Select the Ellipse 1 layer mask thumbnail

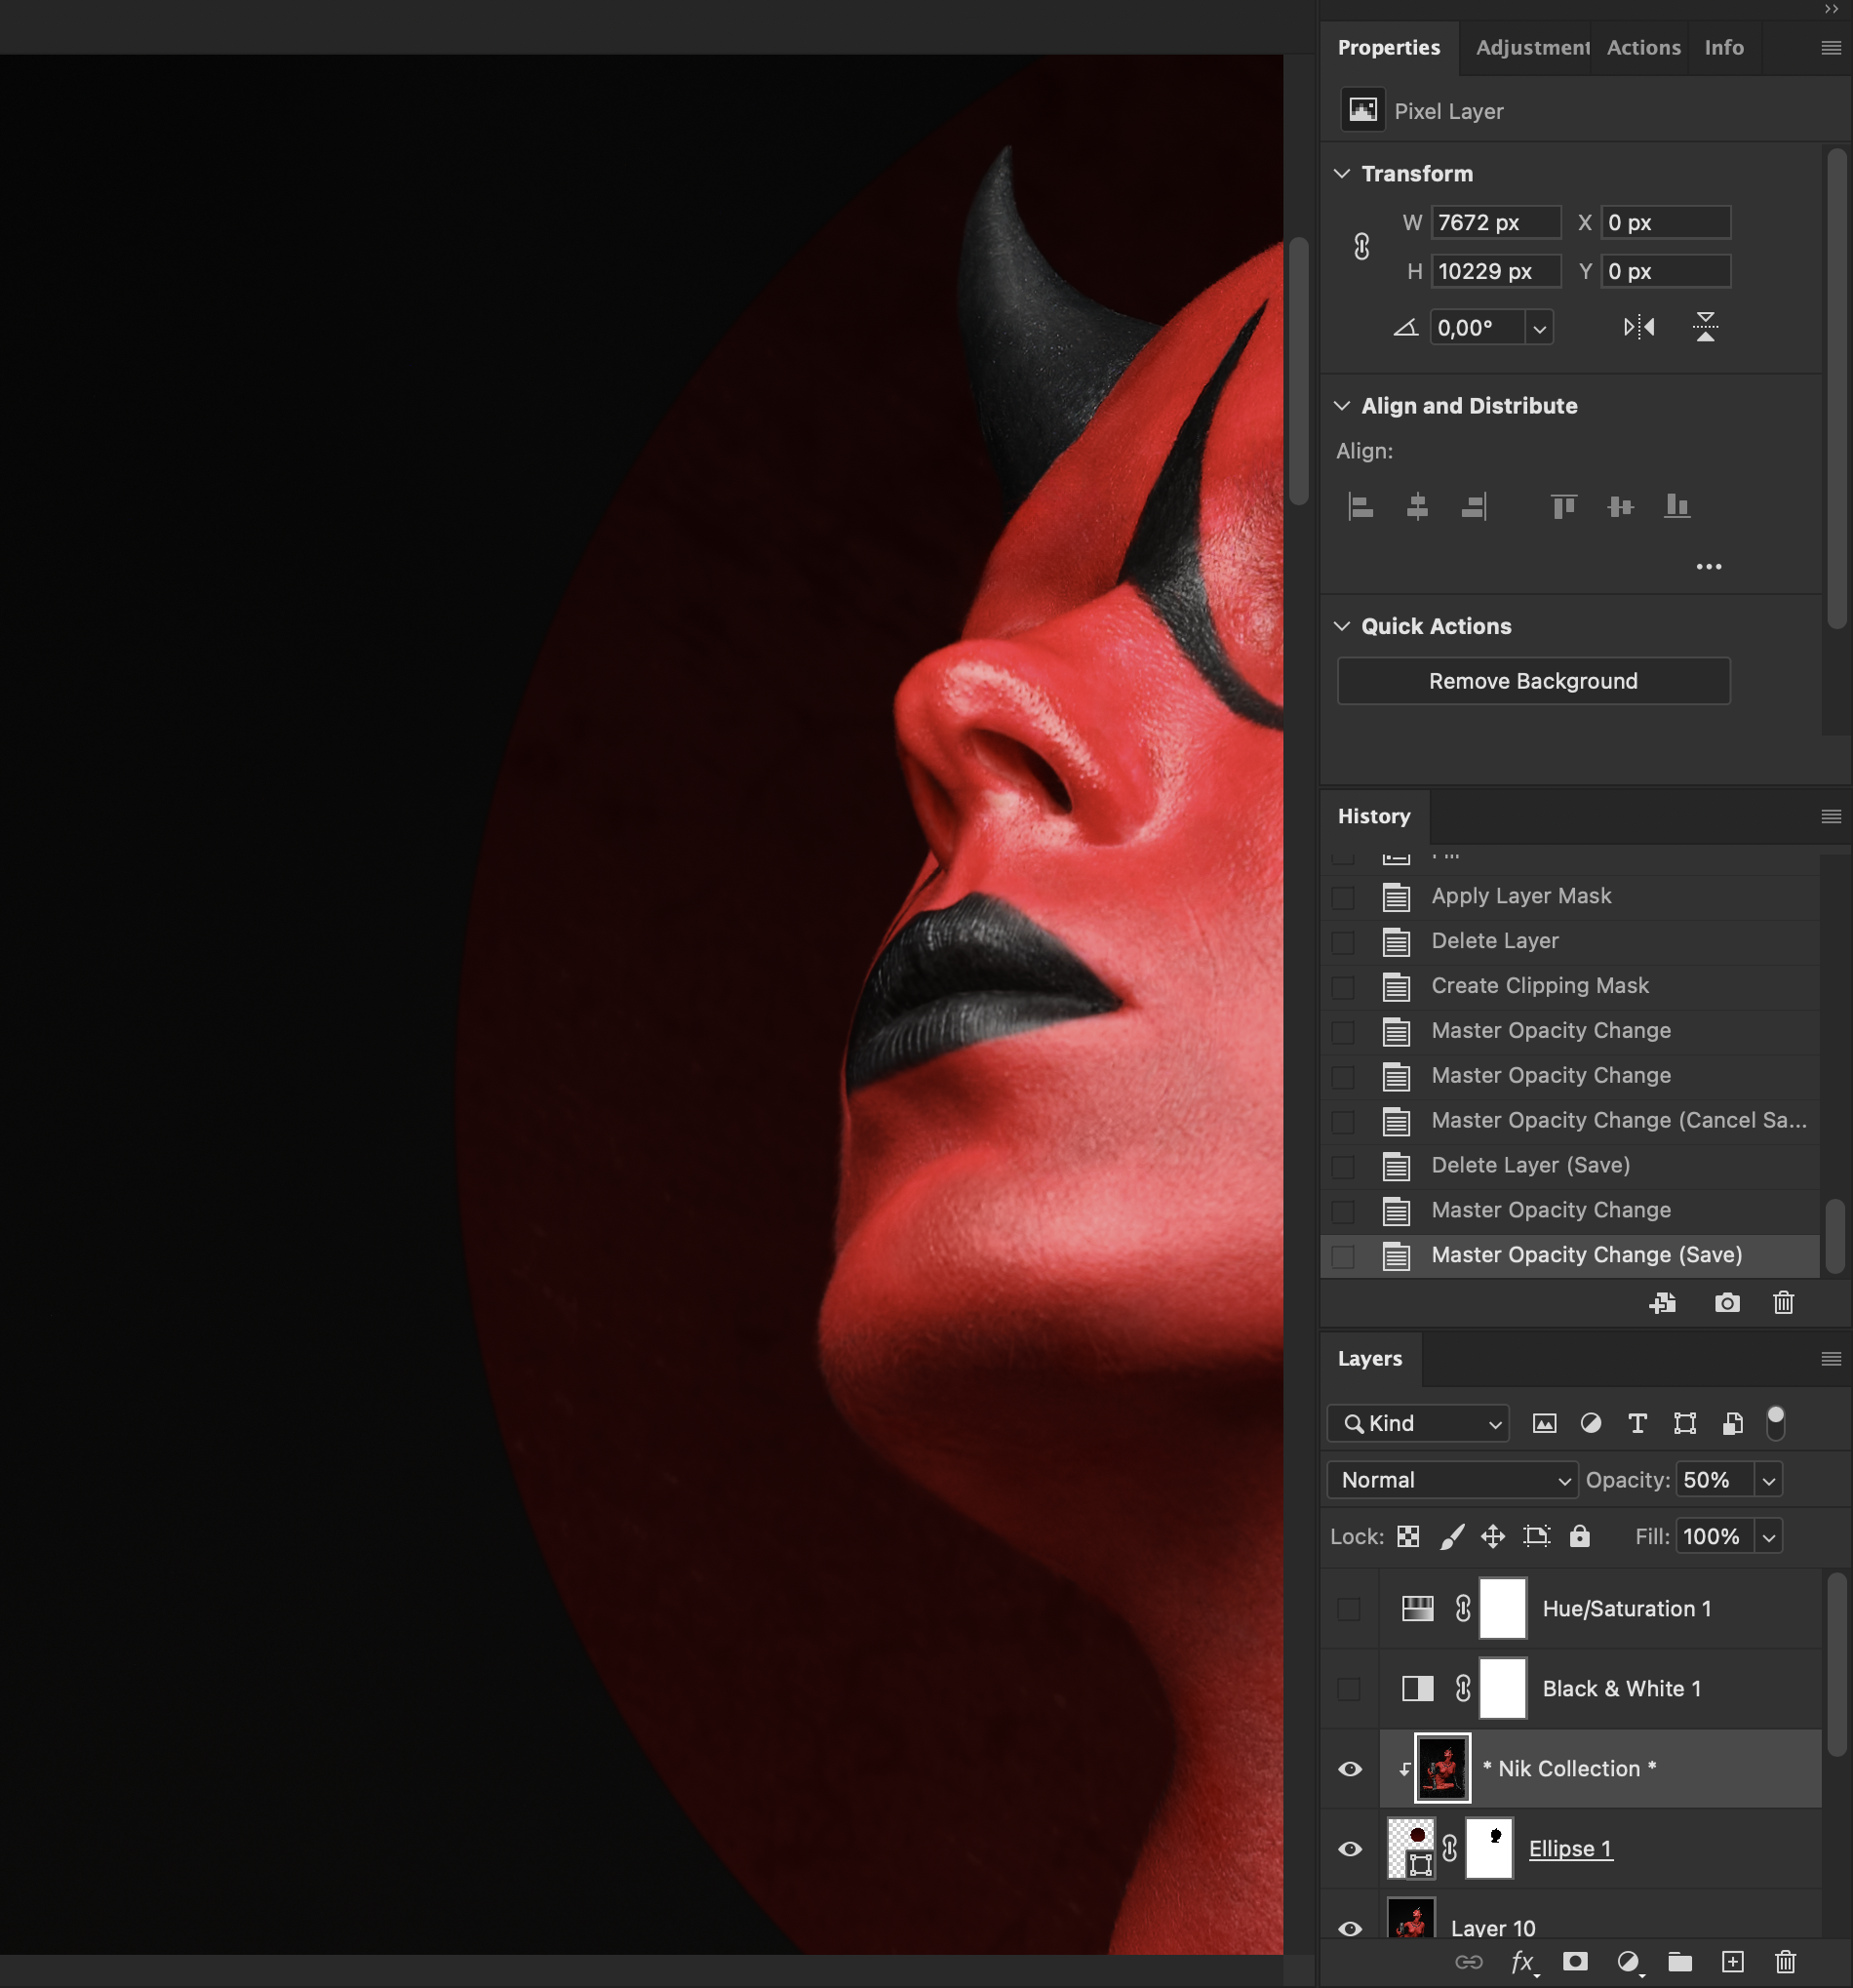pyautogui.click(x=1489, y=1849)
